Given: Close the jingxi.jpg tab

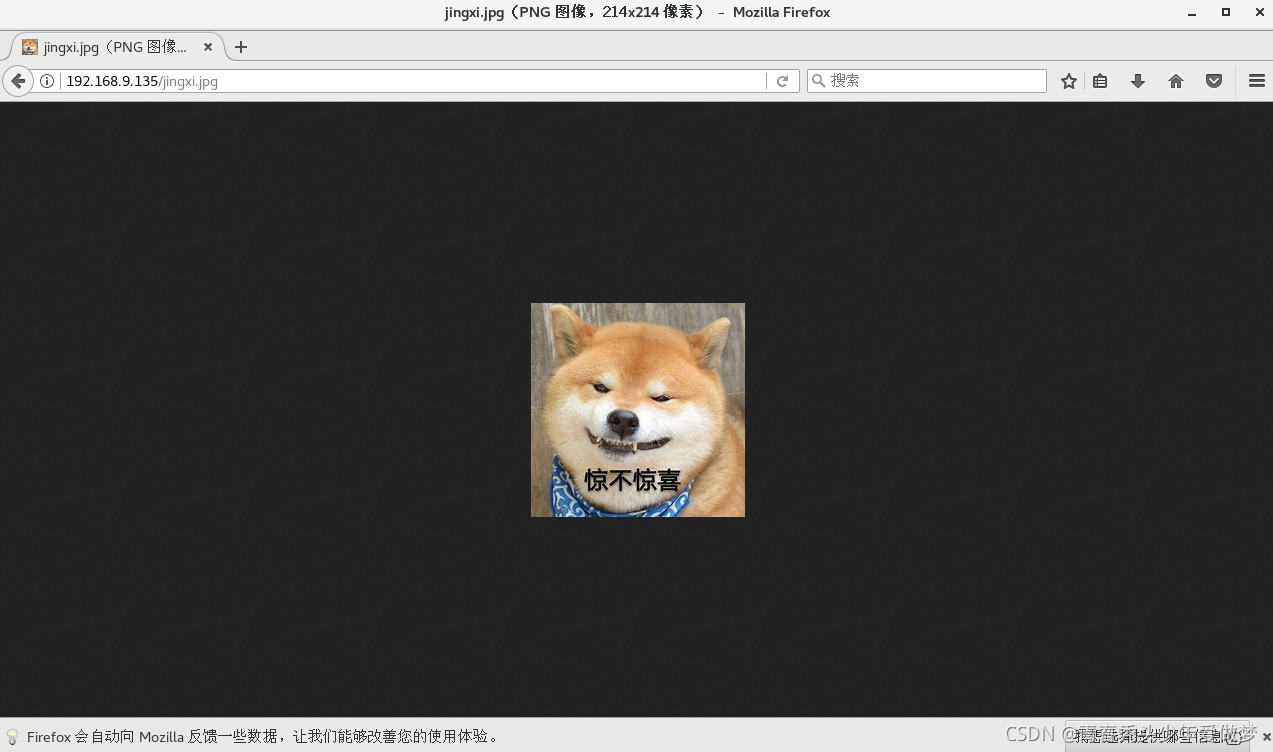Looking at the screenshot, I should coord(208,46).
